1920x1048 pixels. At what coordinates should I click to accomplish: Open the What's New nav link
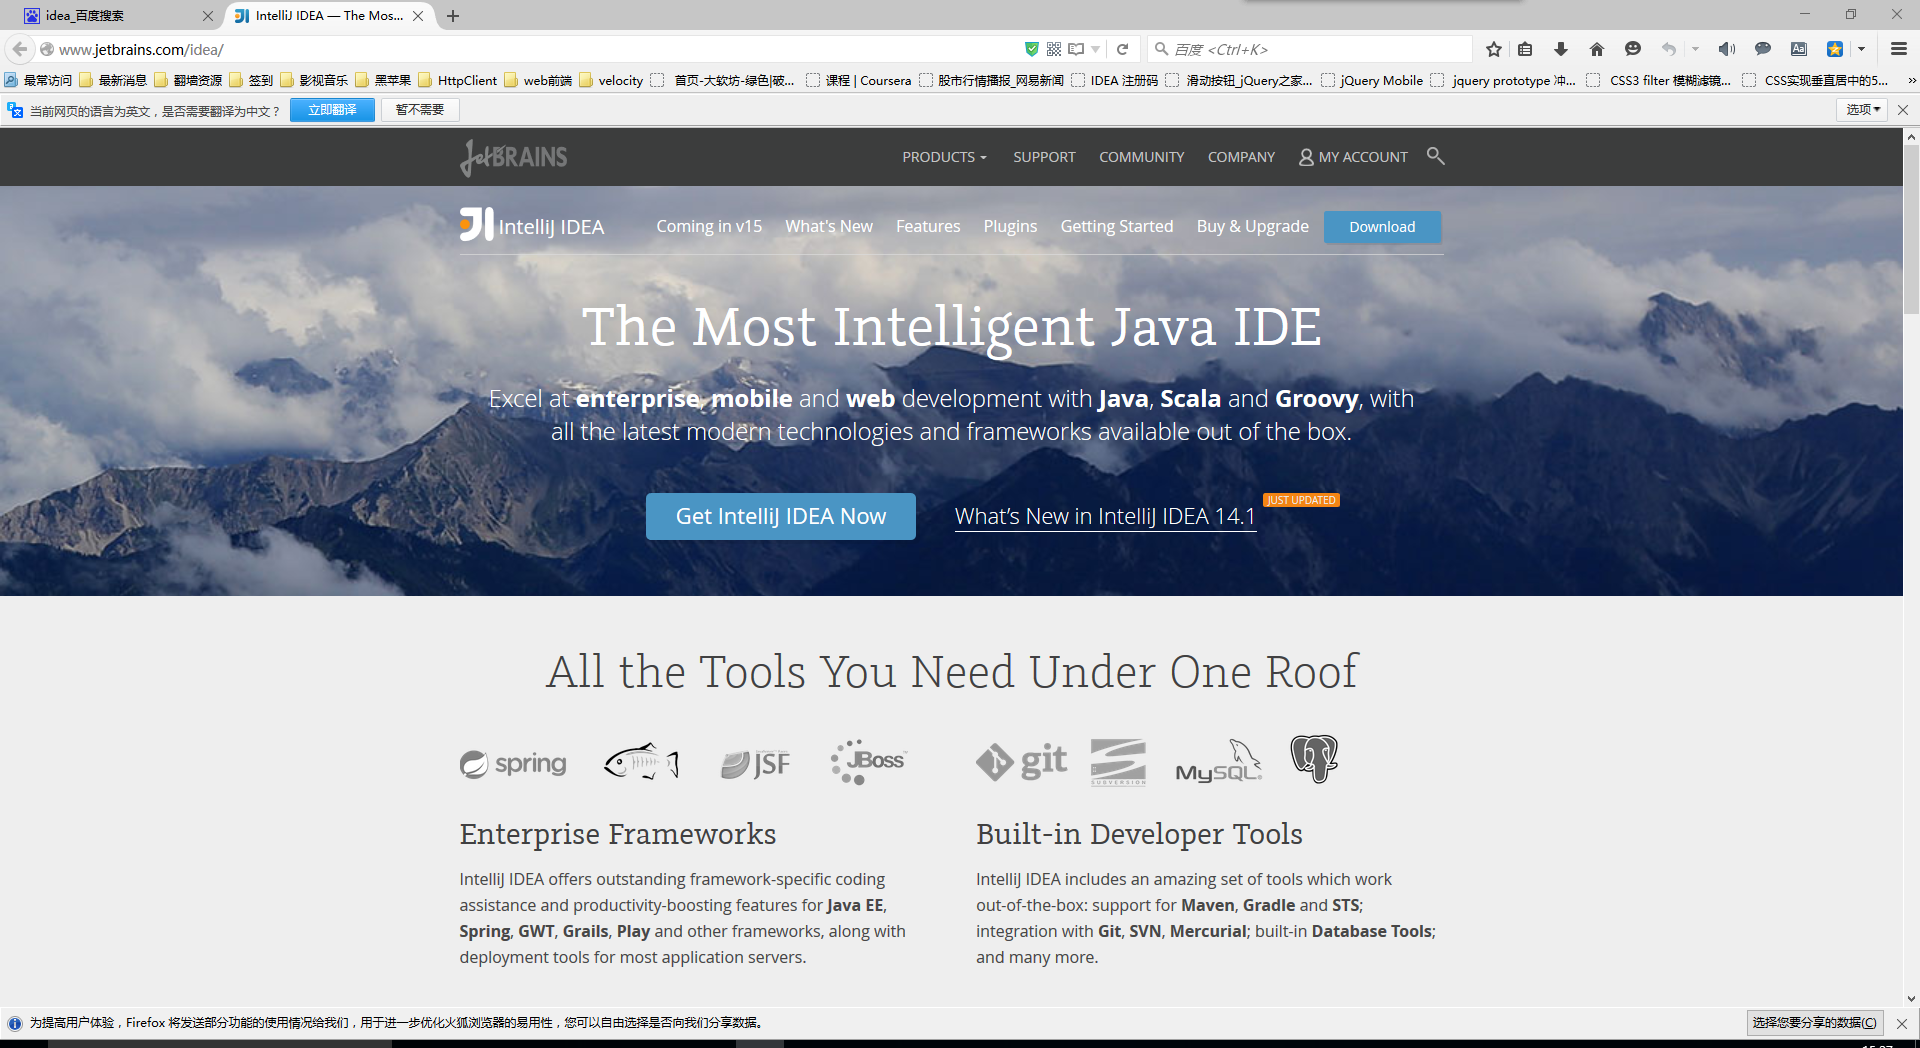pos(829,226)
